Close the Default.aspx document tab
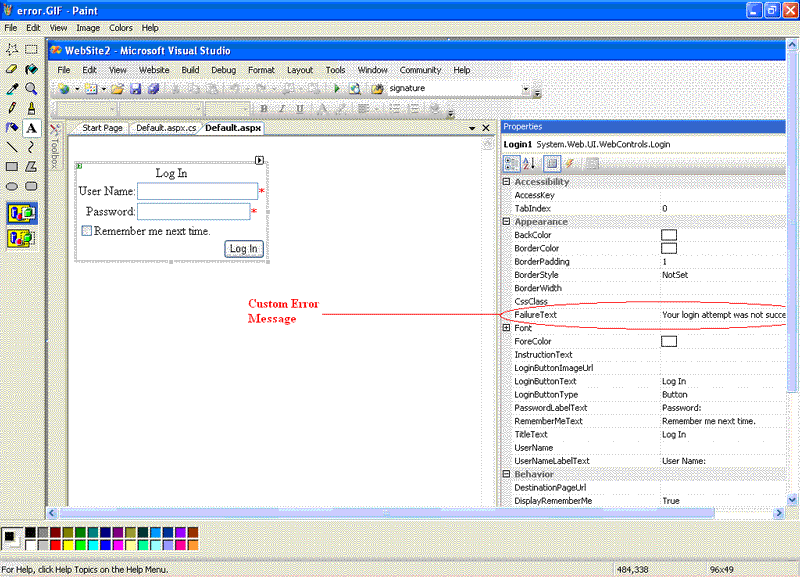The image size is (800, 577). [486, 128]
